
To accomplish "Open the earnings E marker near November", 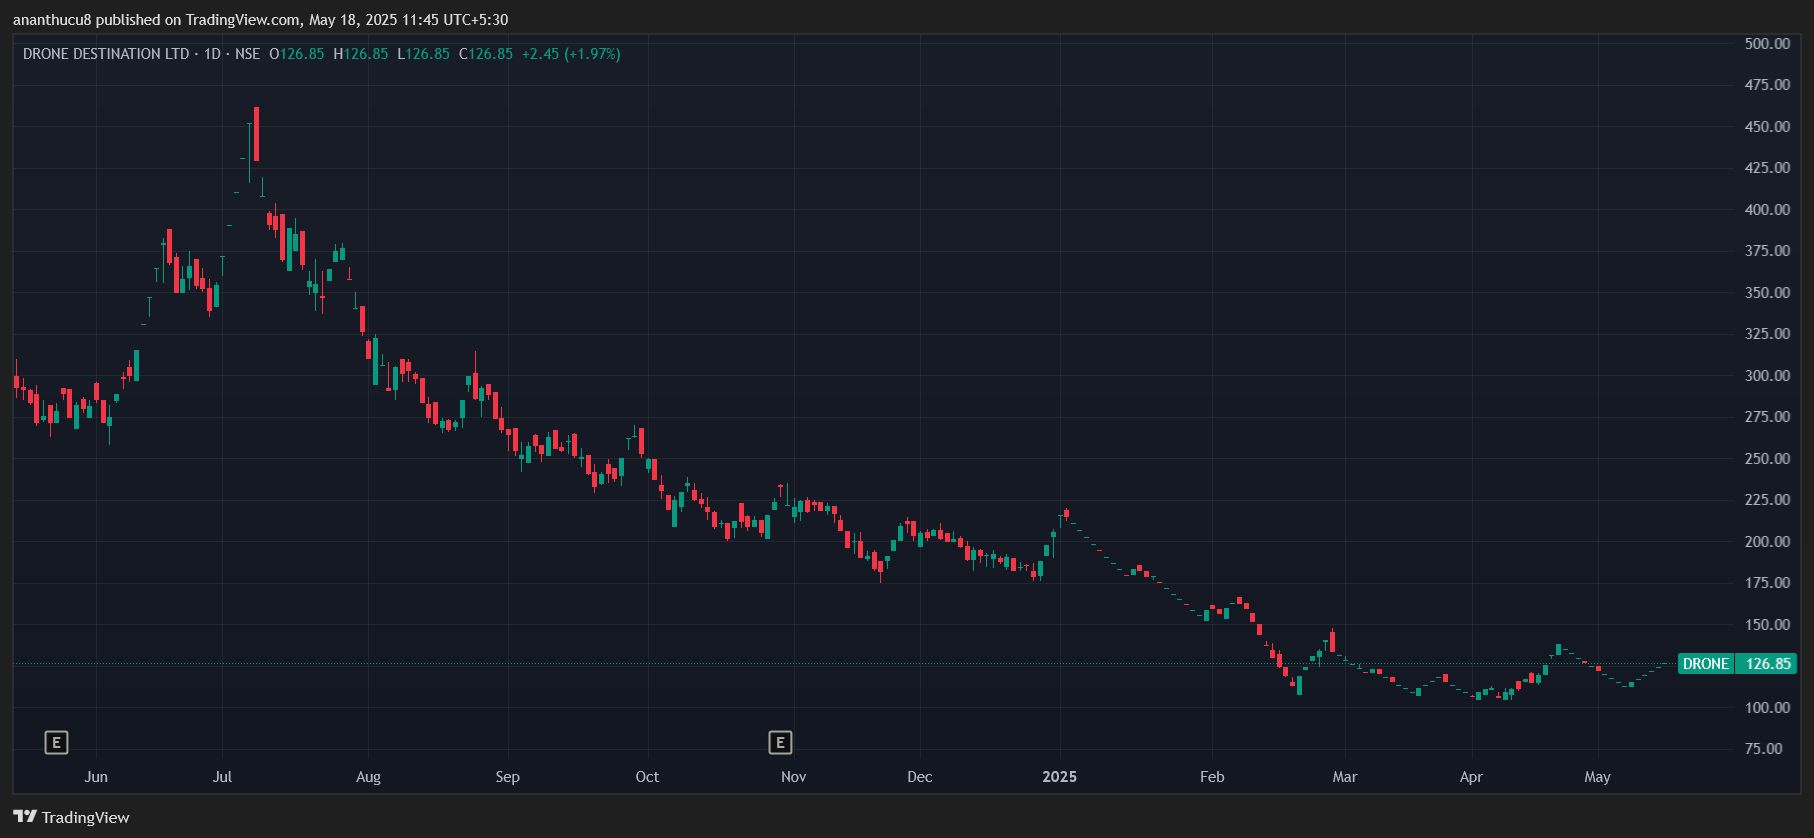I will click(780, 742).
